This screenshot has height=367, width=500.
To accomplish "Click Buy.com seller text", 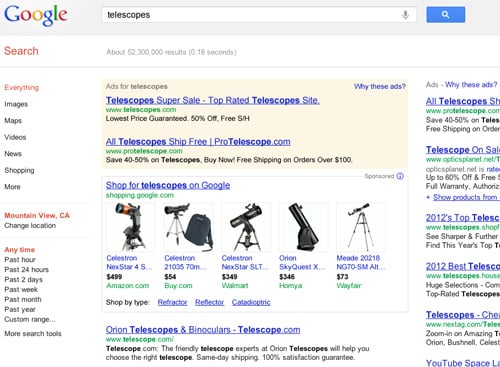I will point(178,286).
